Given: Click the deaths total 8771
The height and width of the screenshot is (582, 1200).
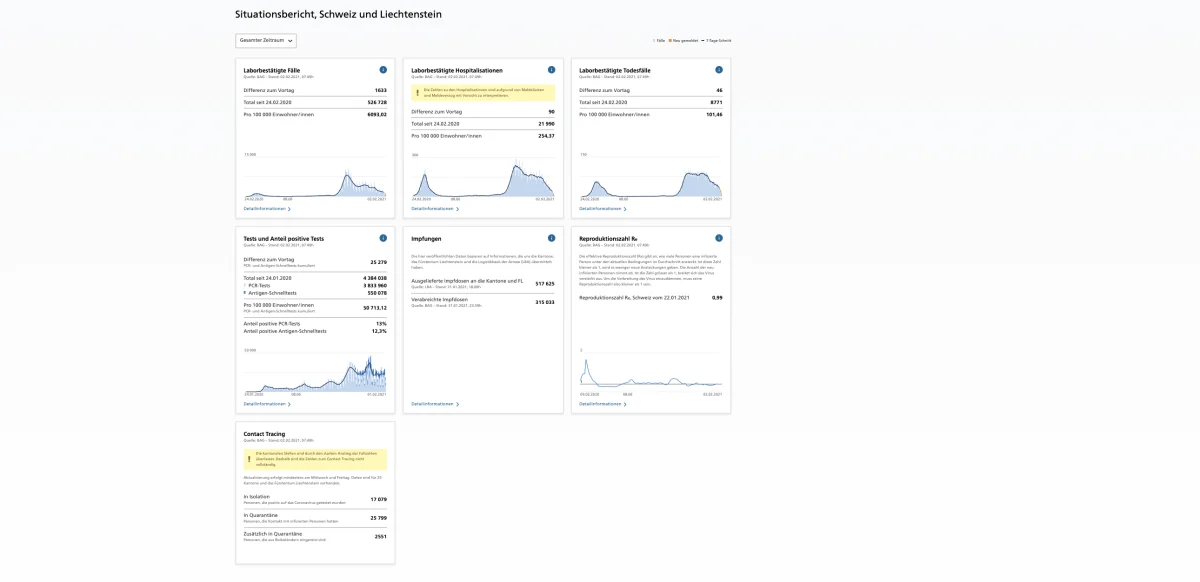Looking at the screenshot, I should (x=716, y=102).
